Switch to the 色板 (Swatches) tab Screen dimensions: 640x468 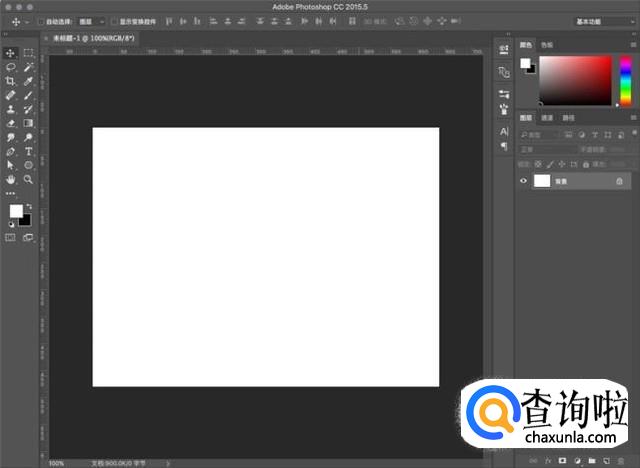pos(546,45)
